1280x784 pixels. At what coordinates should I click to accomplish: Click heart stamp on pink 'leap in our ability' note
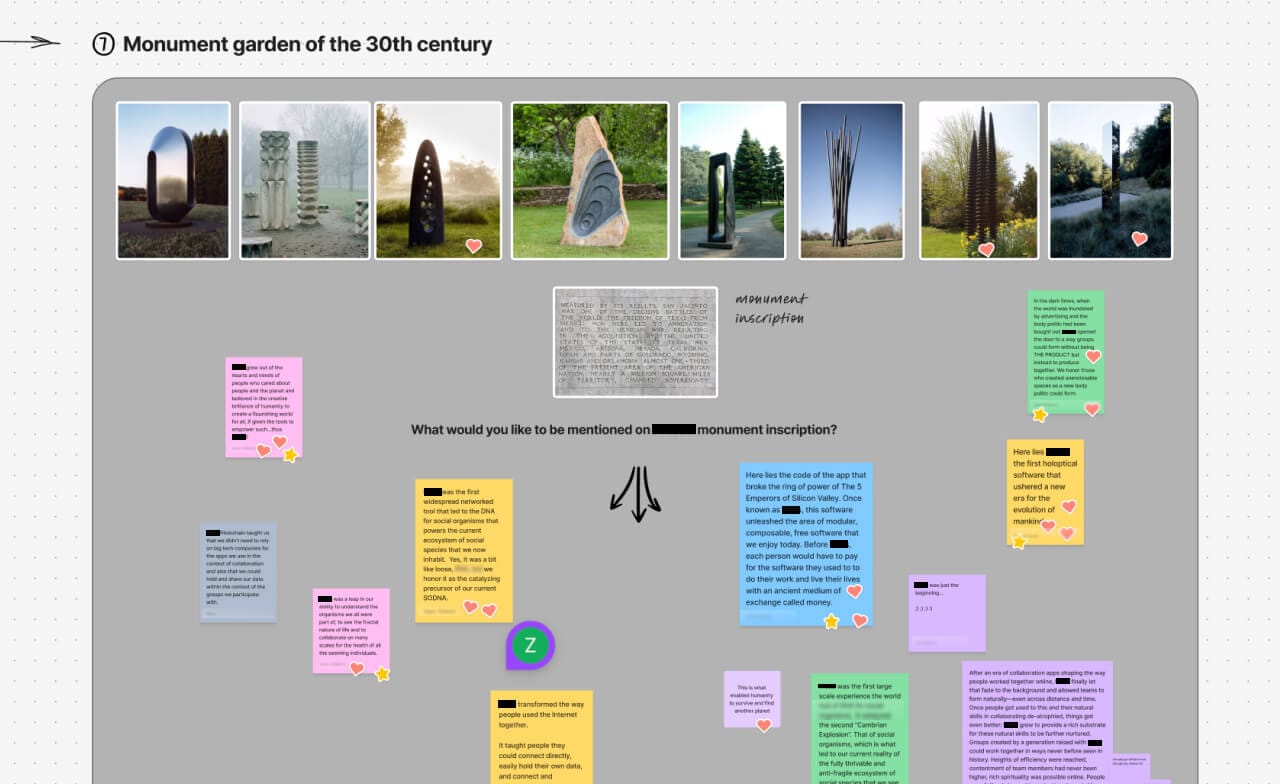356,668
